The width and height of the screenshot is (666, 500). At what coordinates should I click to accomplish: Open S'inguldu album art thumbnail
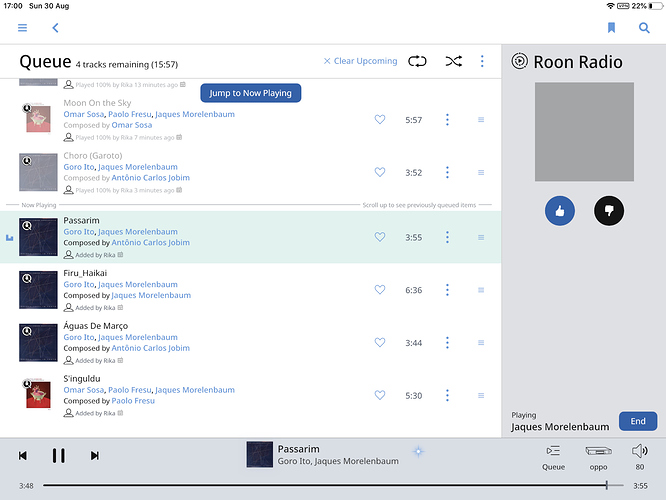pos(38,393)
